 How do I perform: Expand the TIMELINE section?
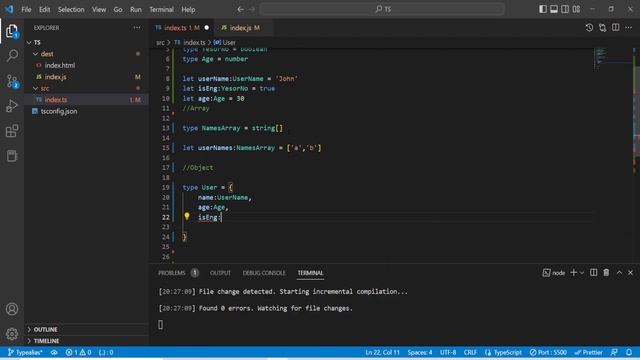[x=86, y=341]
